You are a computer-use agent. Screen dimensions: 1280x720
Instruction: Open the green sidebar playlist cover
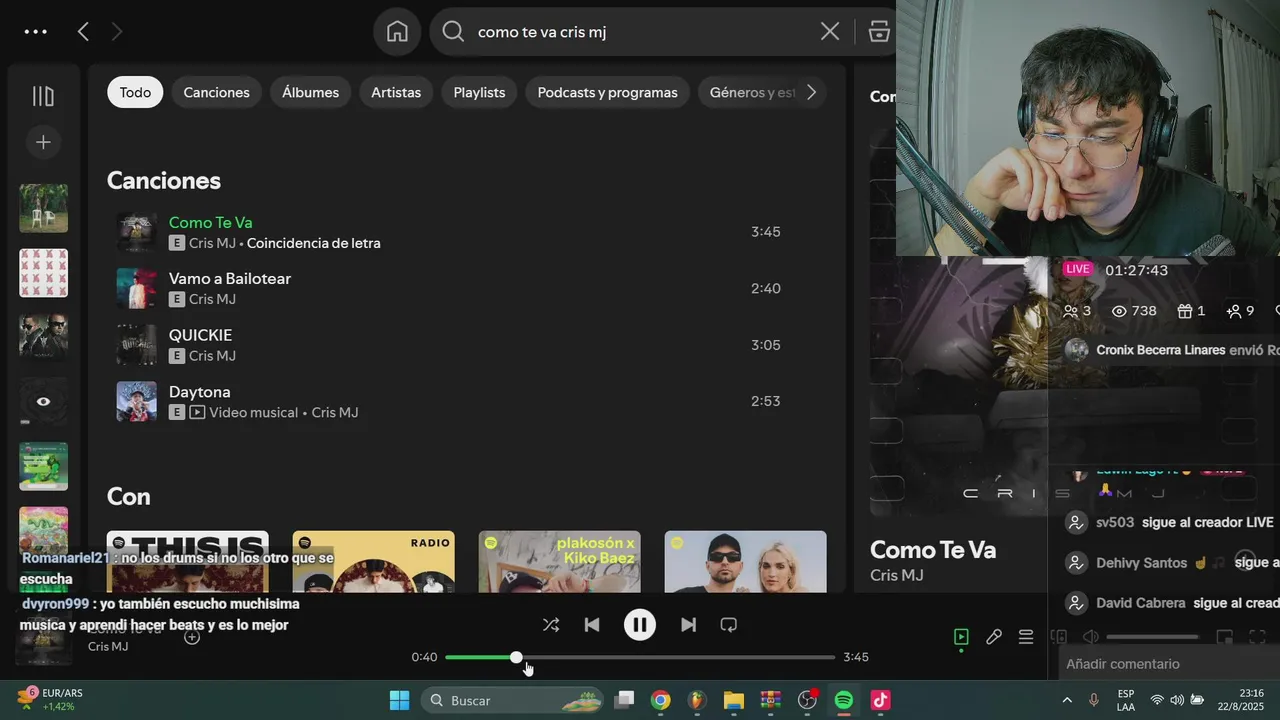coord(44,466)
